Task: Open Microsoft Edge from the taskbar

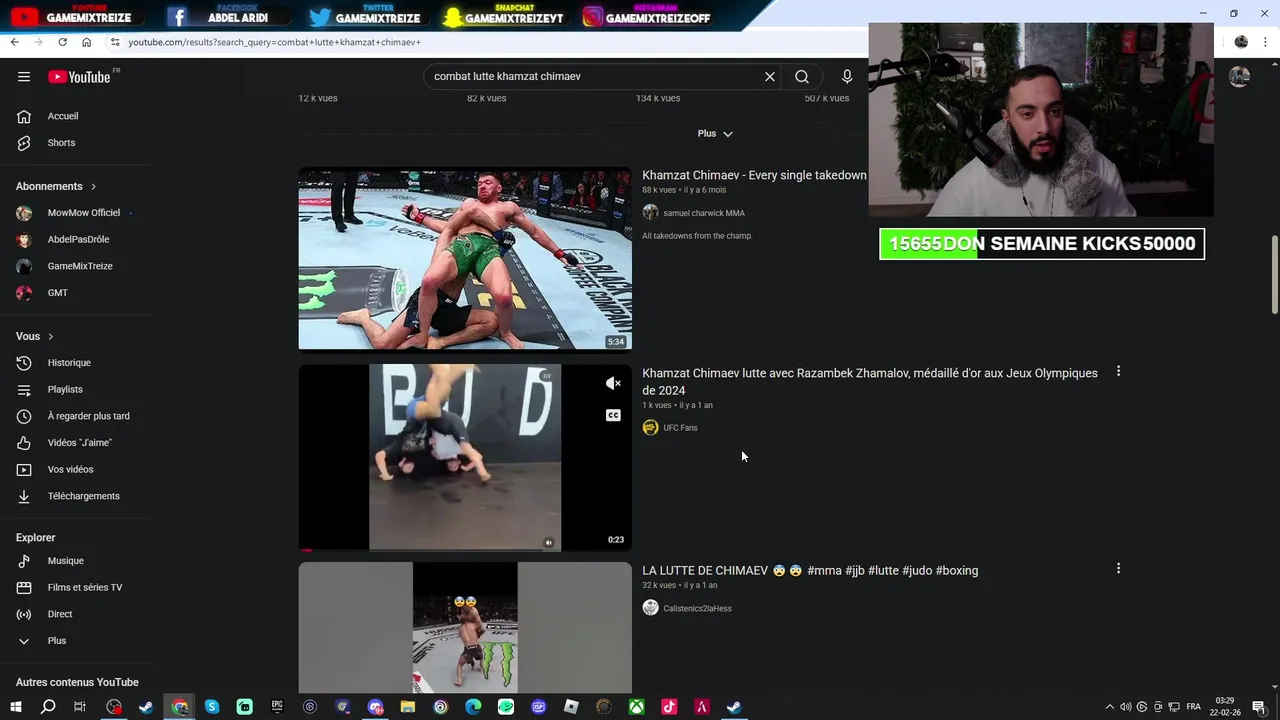Action: pos(473,707)
